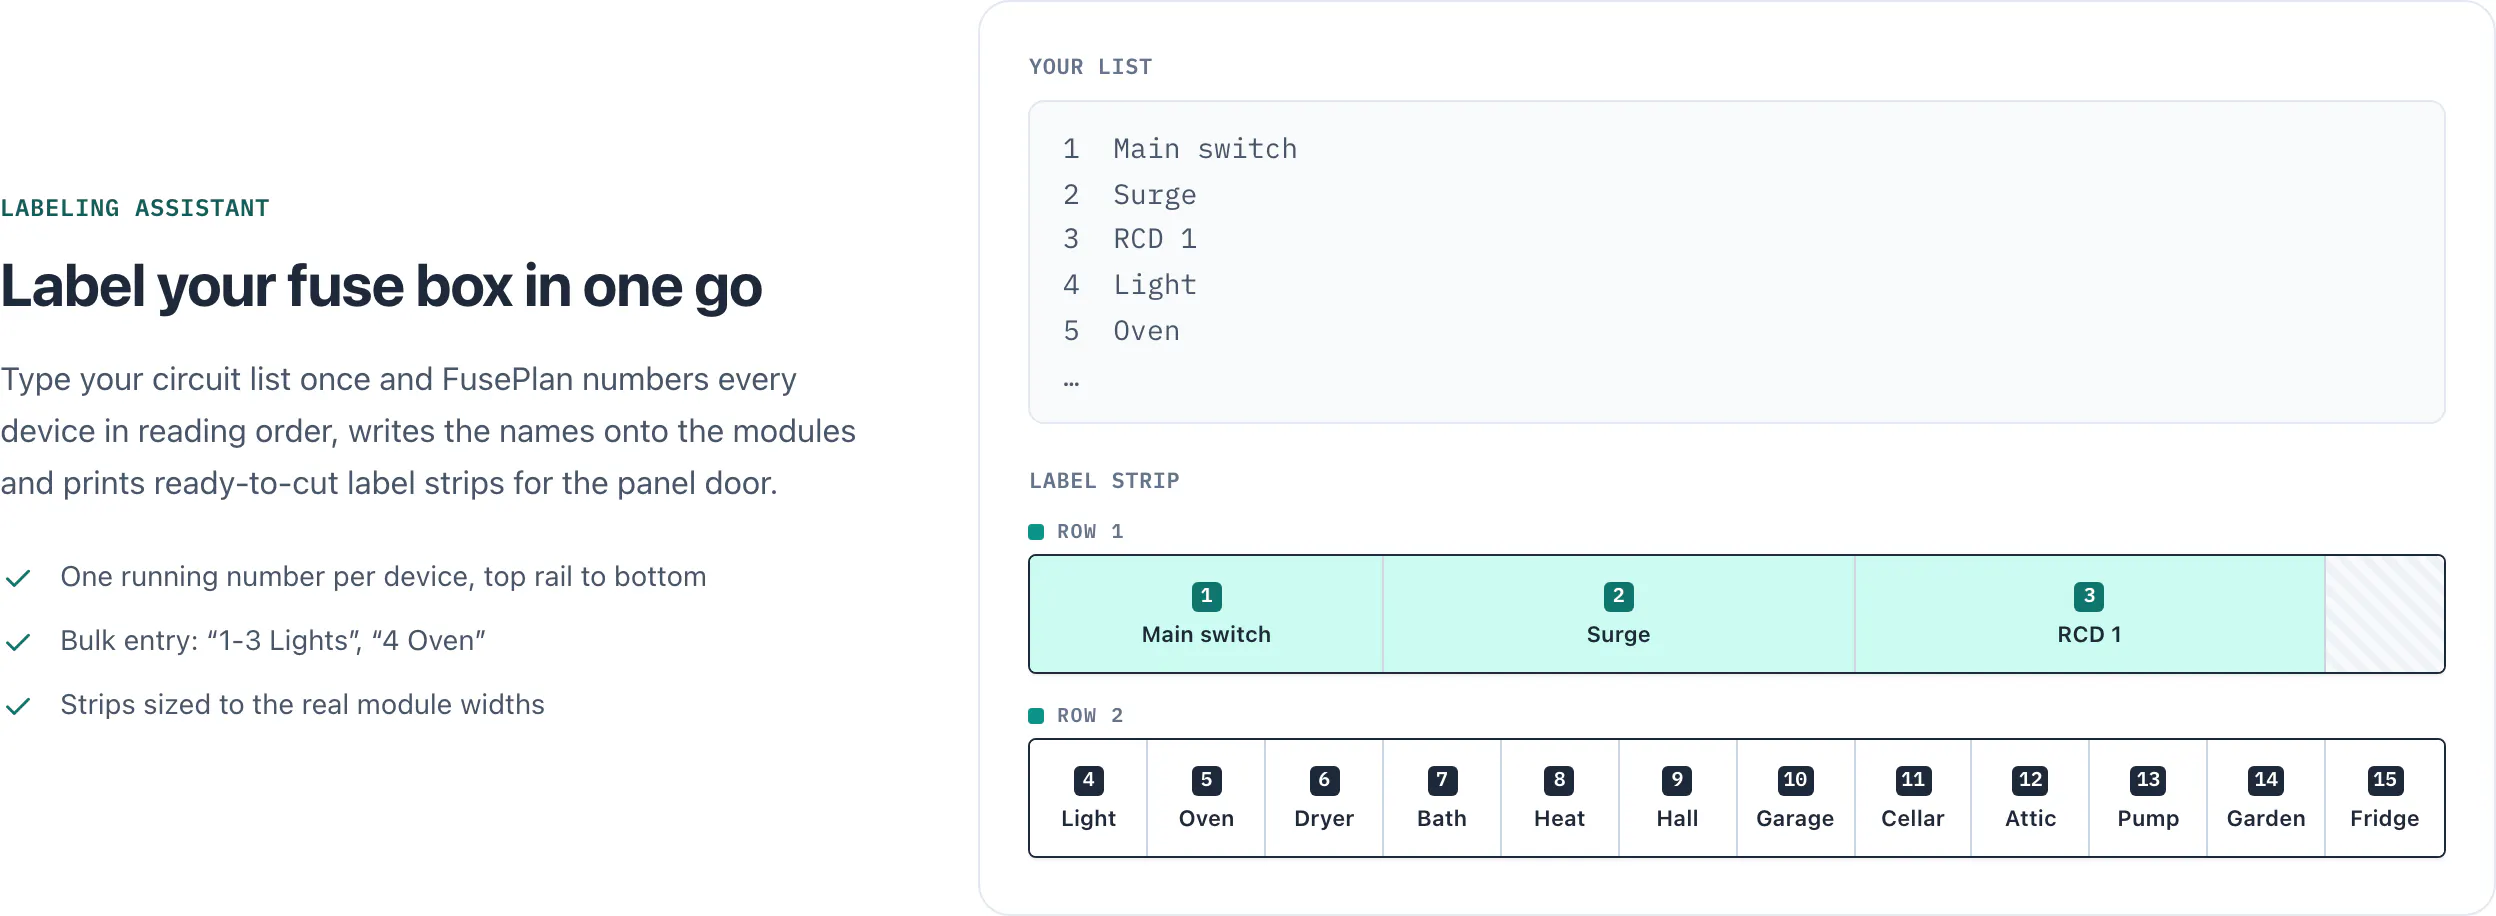Click the green square marker next to ROW 1
This screenshot has width=2496, height=916.
pyautogui.click(x=1036, y=532)
